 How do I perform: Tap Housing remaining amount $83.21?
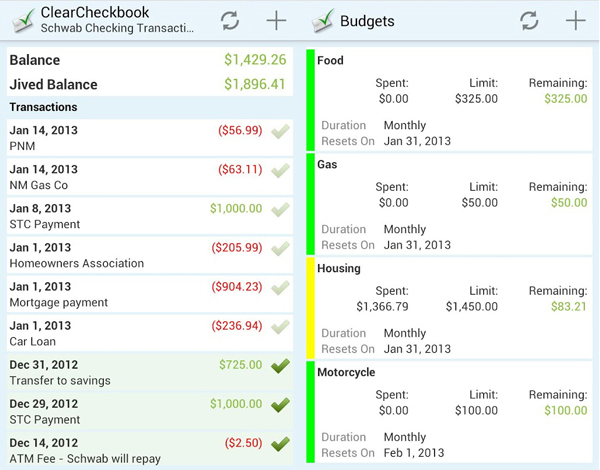[569, 307]
